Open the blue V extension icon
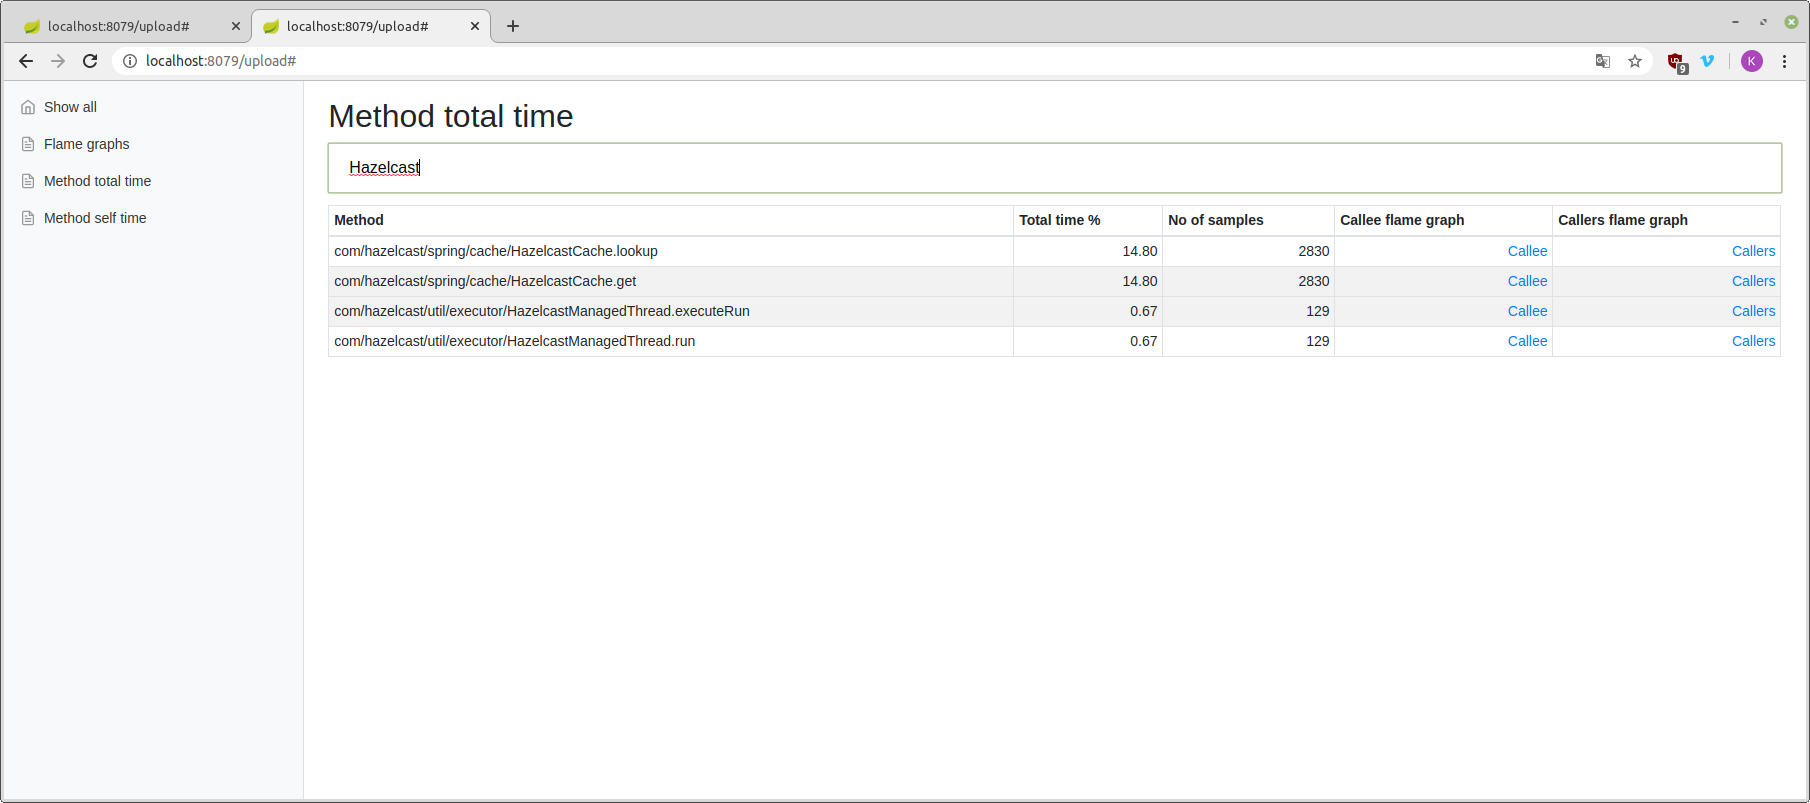 click(x=1708, y=61)
